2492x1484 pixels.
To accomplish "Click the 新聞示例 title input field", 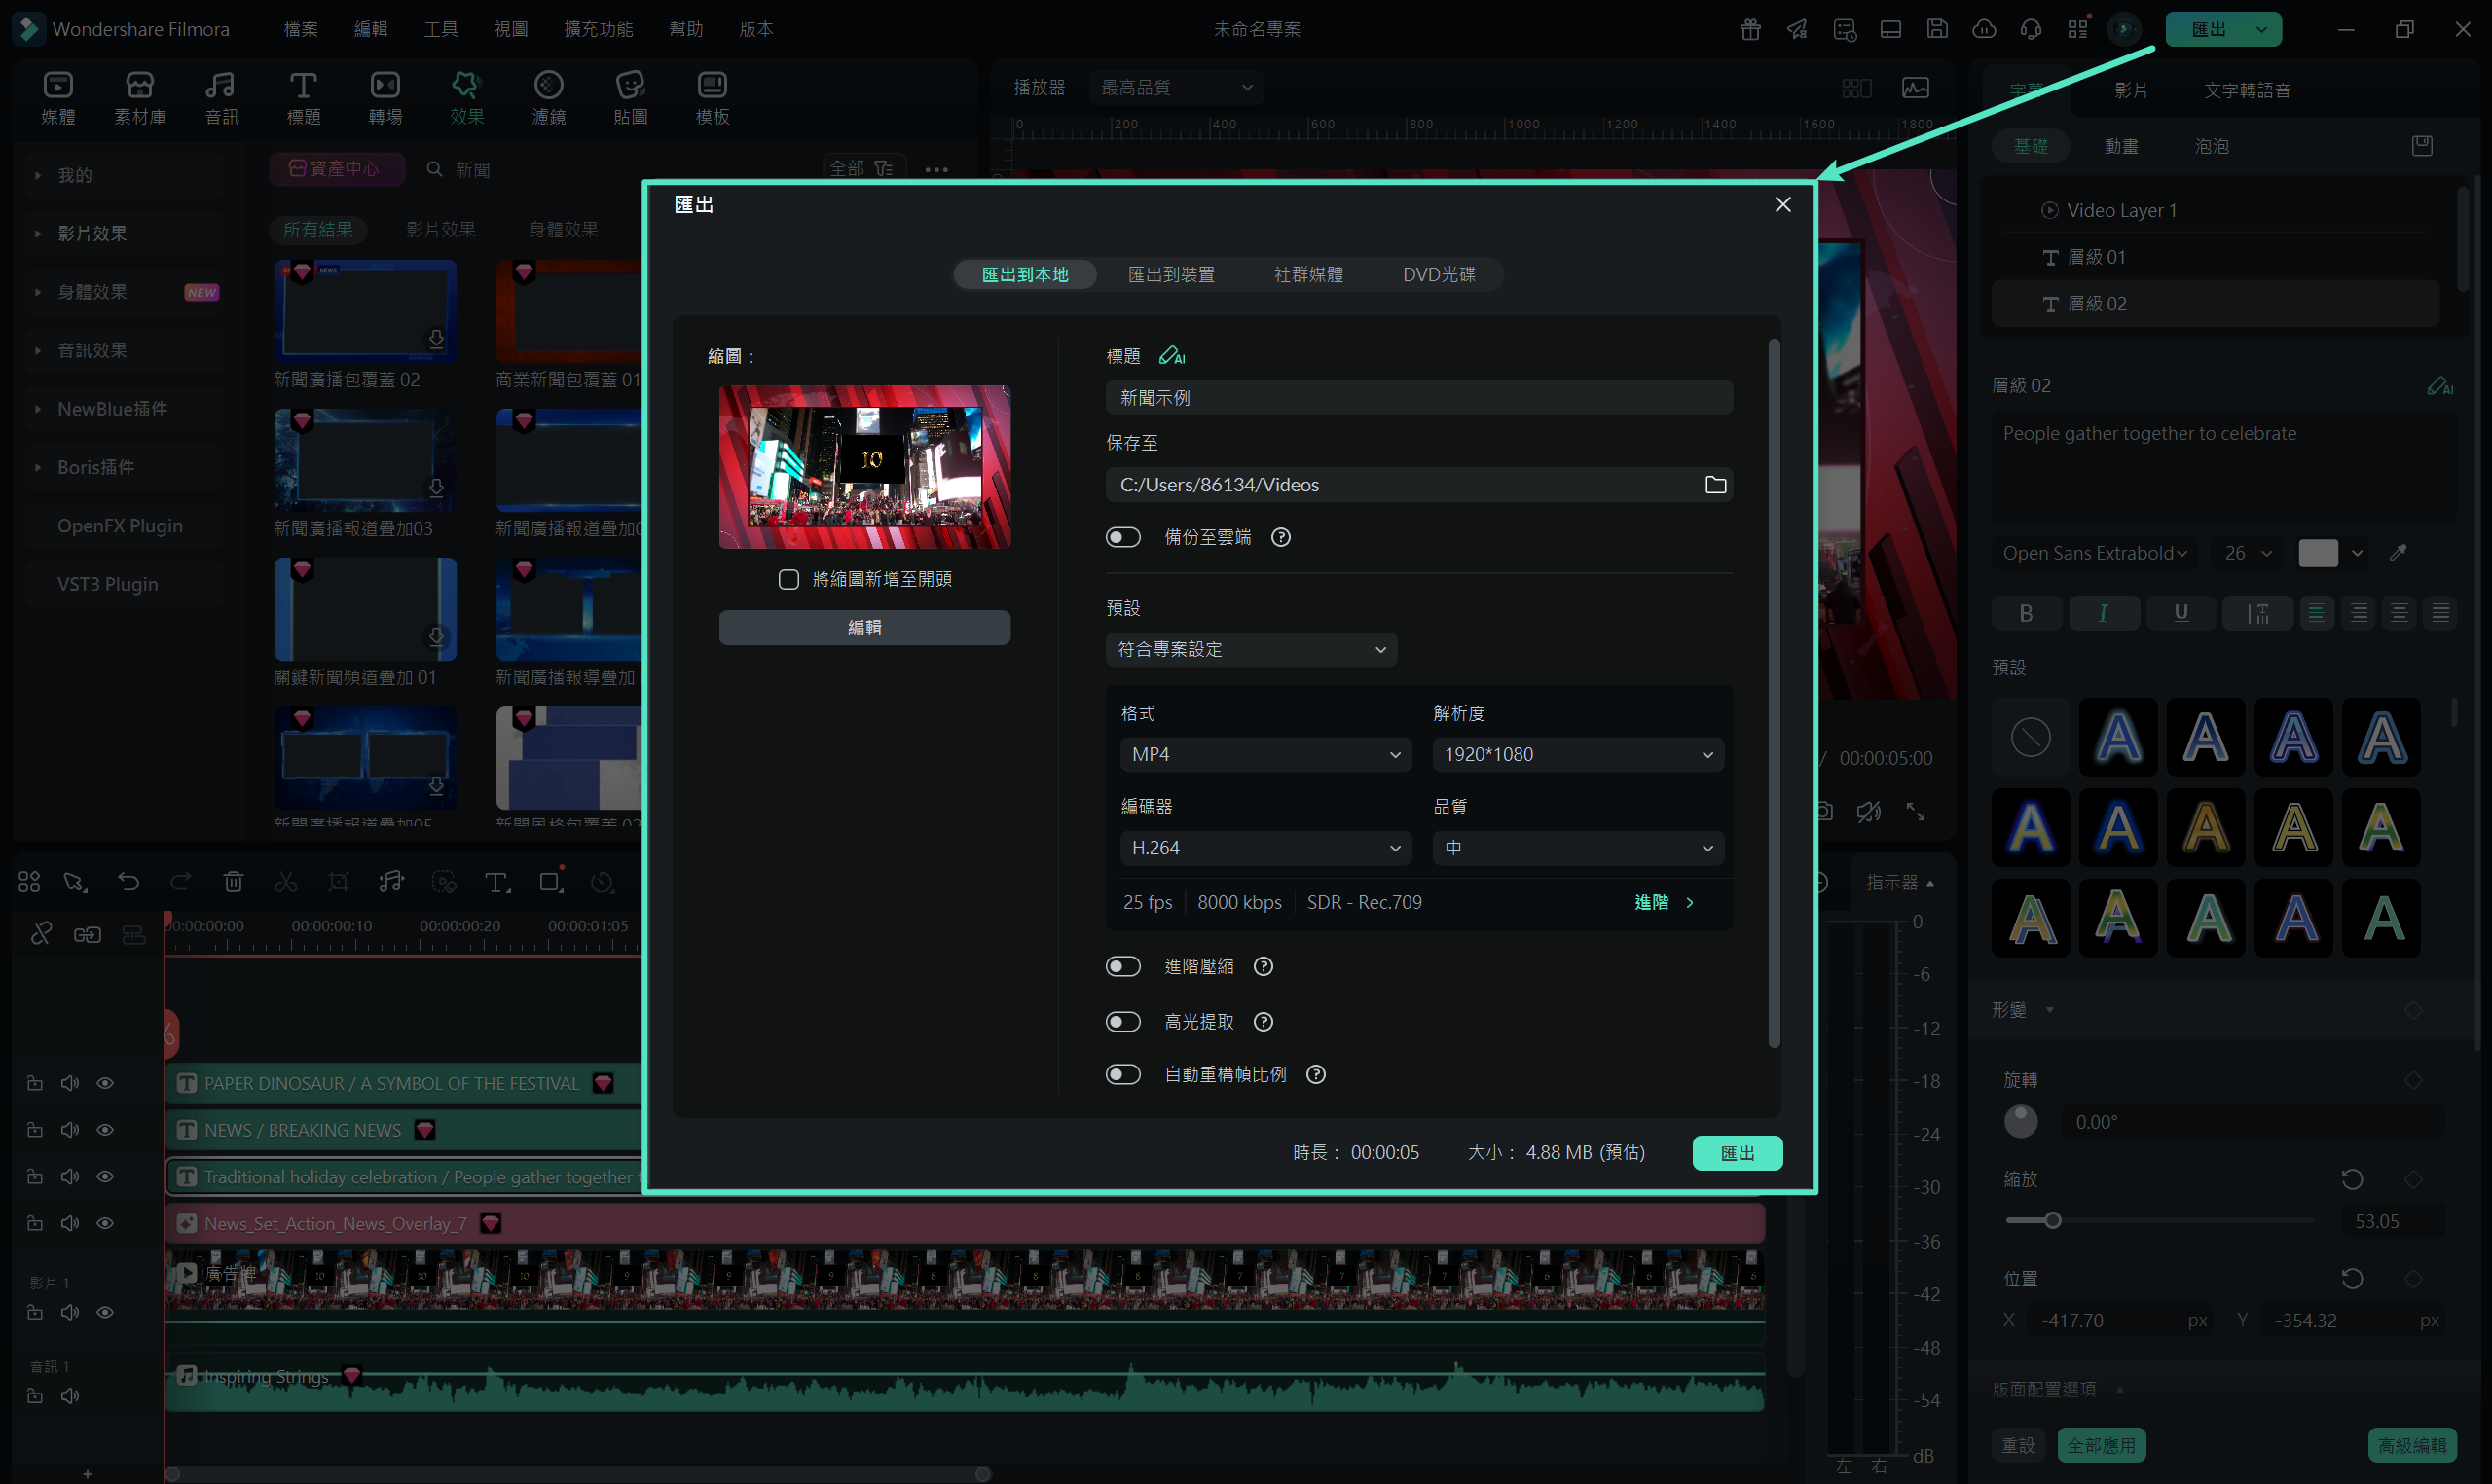I will [1418, 398].
